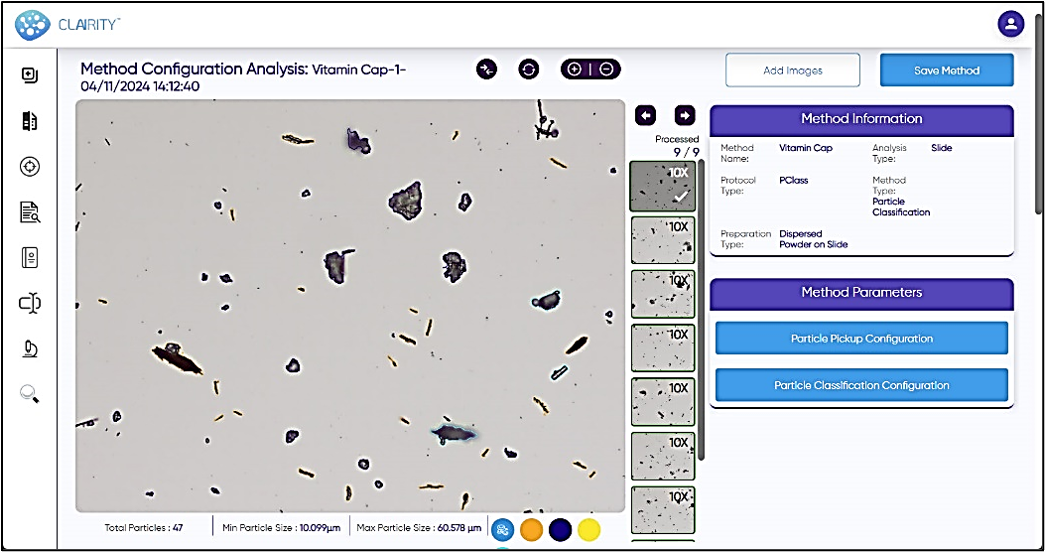Go to next image with right arrow
The image size is (1051, 556).
point(684,116)
